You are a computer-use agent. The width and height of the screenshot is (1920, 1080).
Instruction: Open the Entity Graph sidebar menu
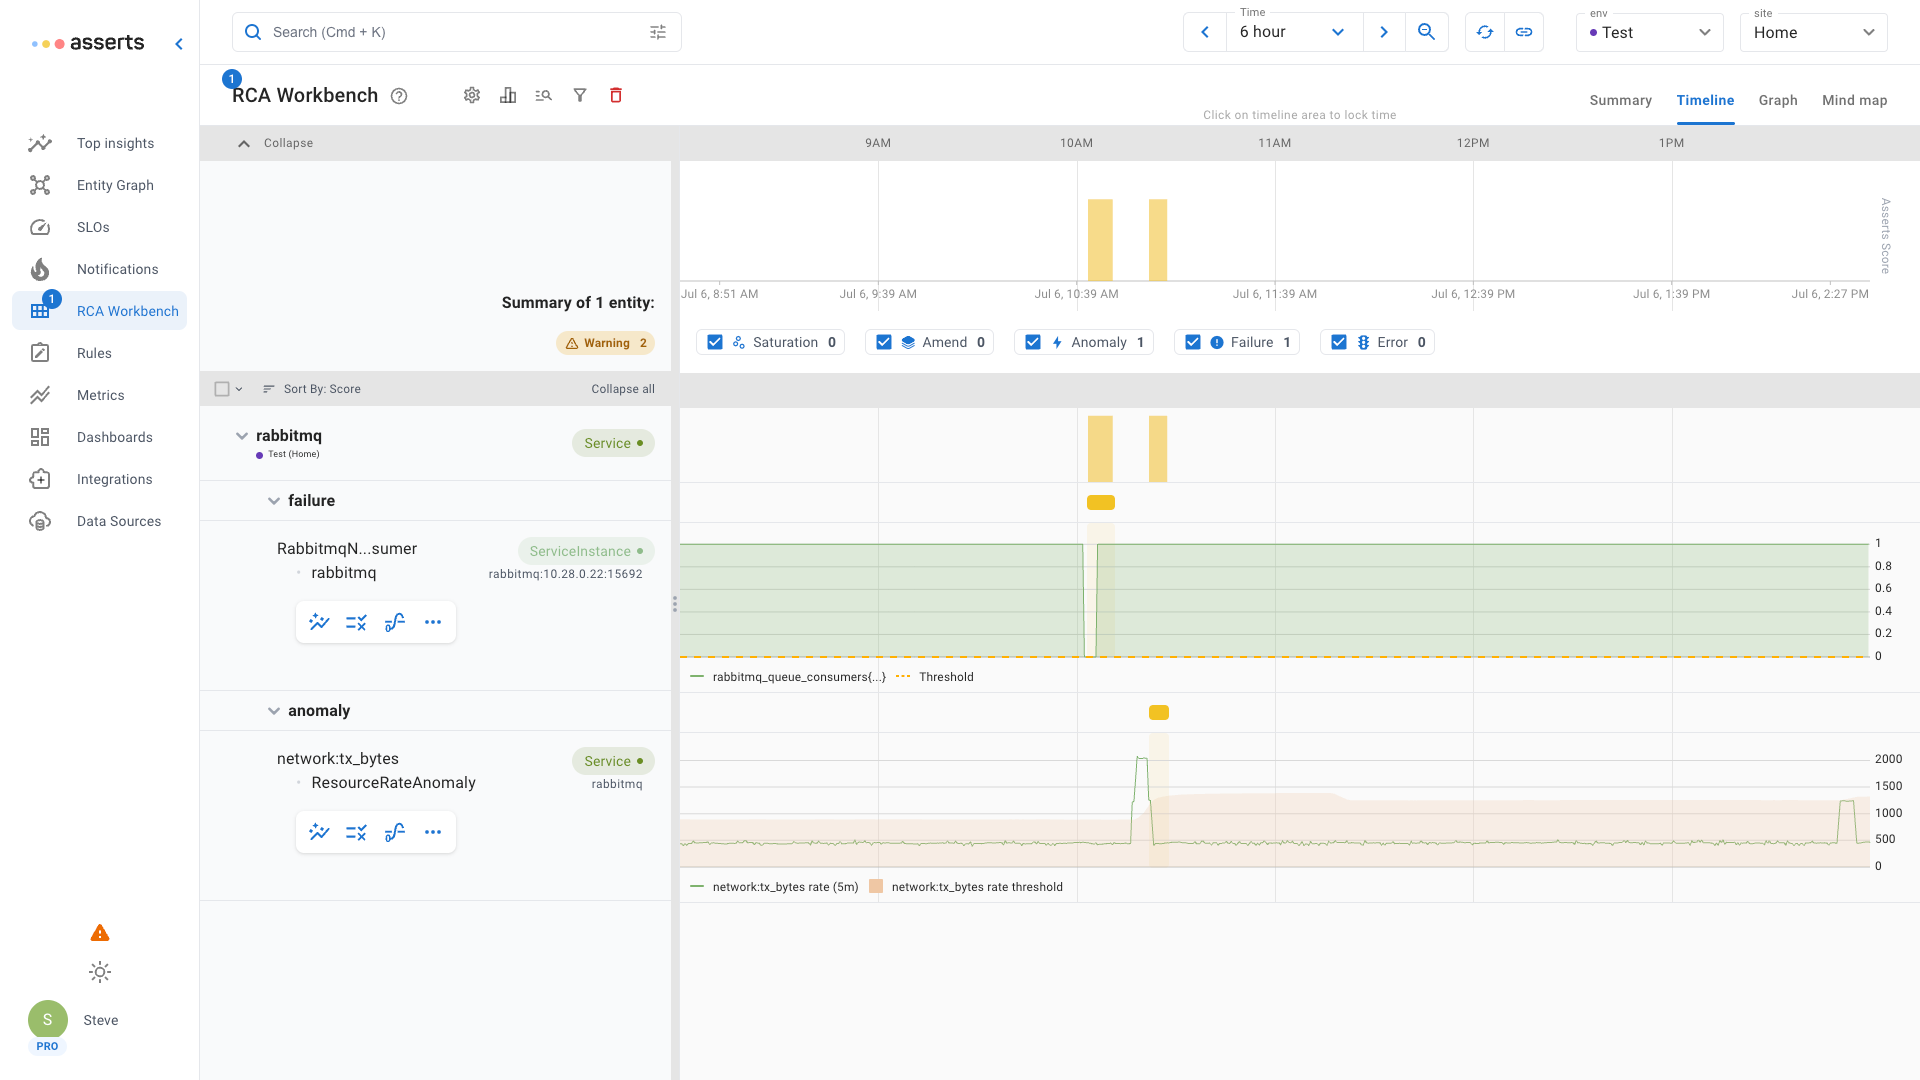115,185
